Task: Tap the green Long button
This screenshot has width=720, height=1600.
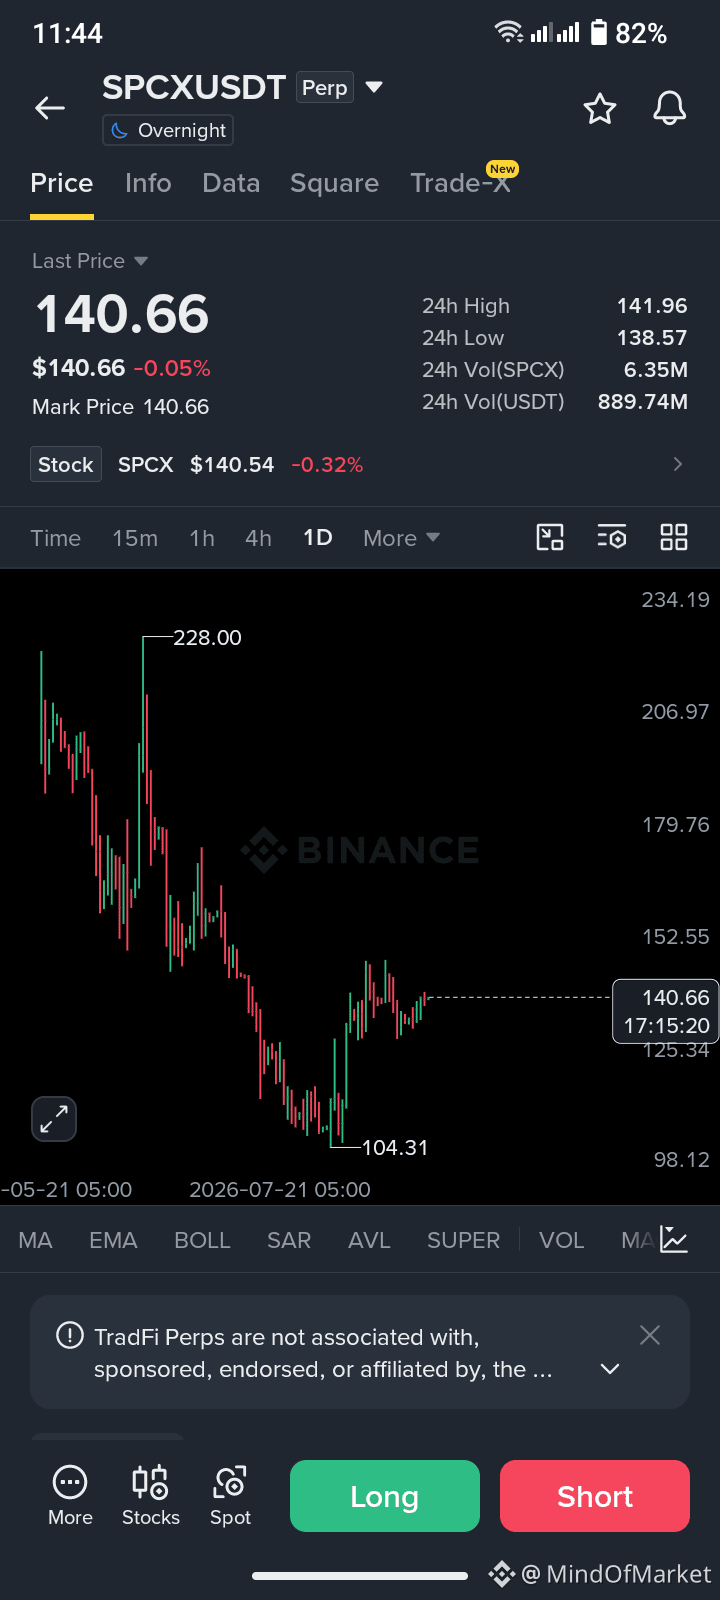Action: click(x=385, y=1496)
